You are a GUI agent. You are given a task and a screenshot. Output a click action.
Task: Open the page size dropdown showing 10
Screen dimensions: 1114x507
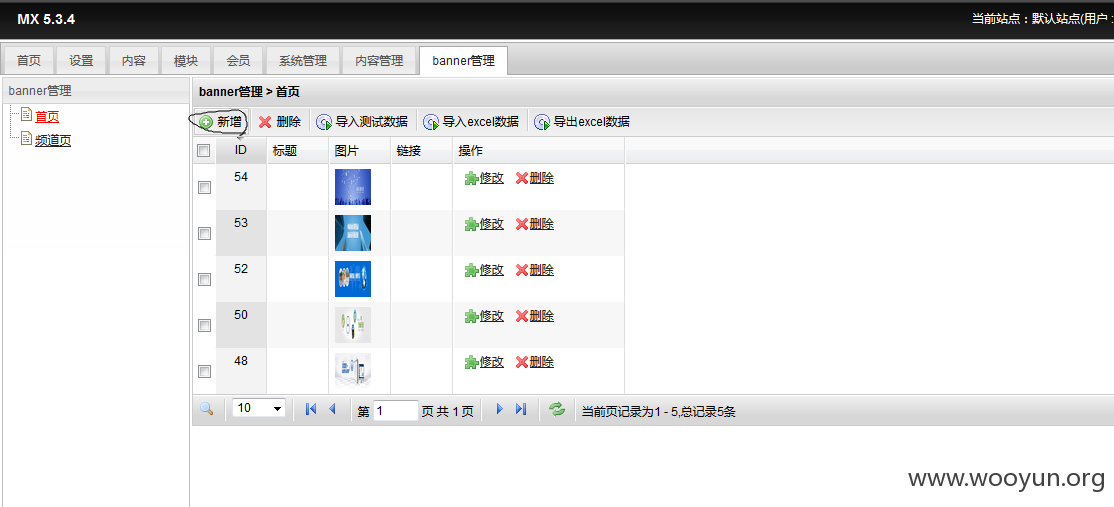tap(259, 408)
